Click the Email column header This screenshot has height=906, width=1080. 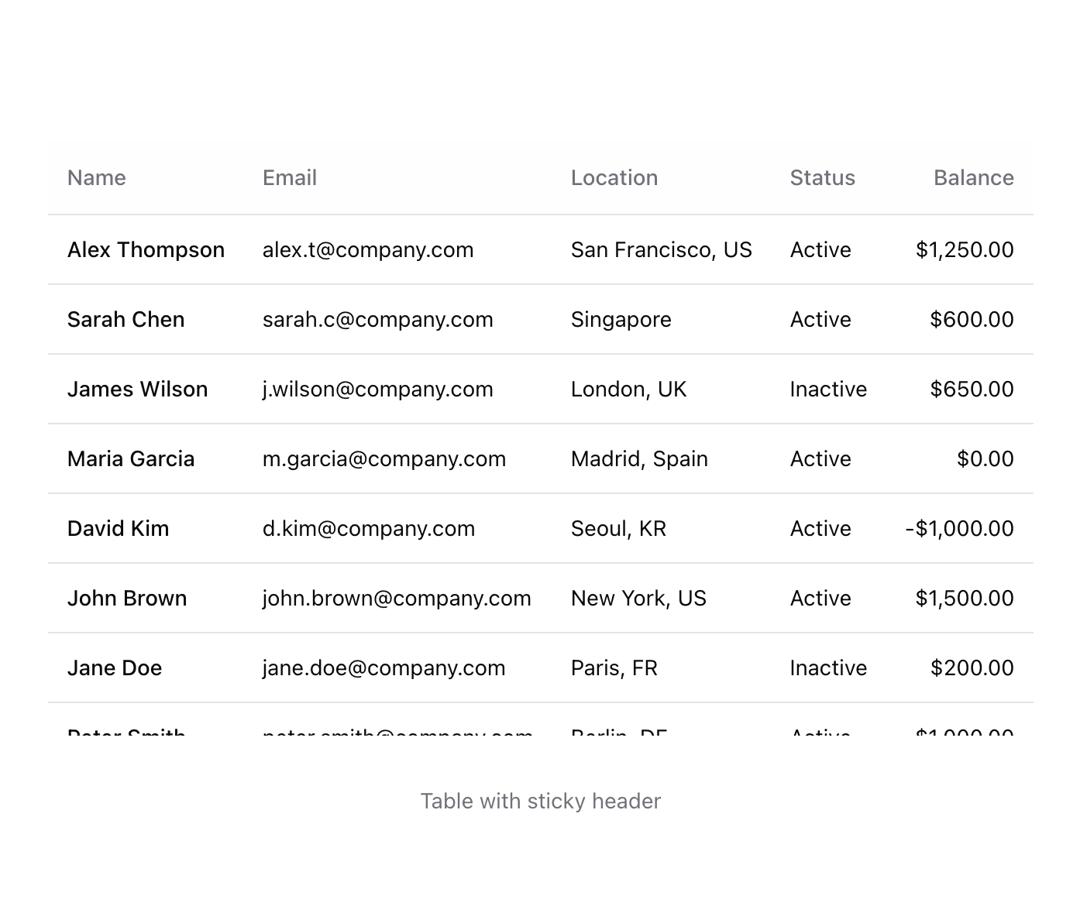click(289, 178)
